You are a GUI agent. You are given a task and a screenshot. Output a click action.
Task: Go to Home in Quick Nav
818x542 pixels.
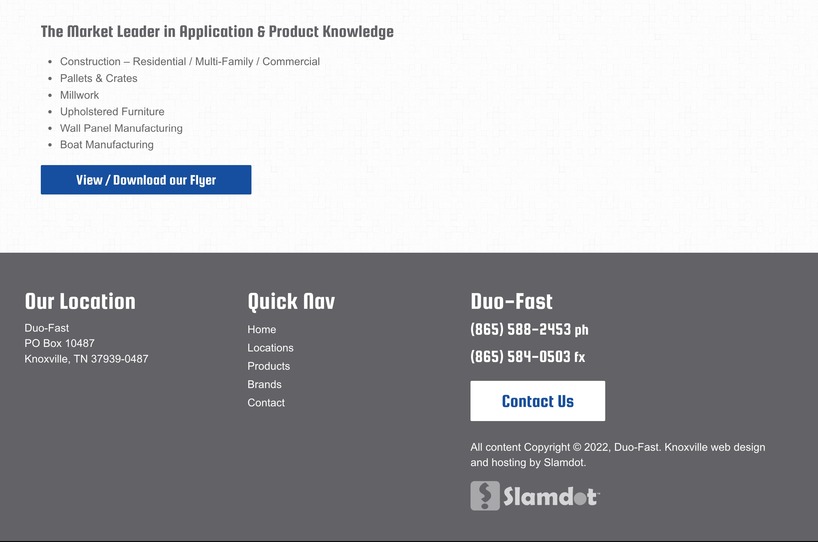coord(262,330)
